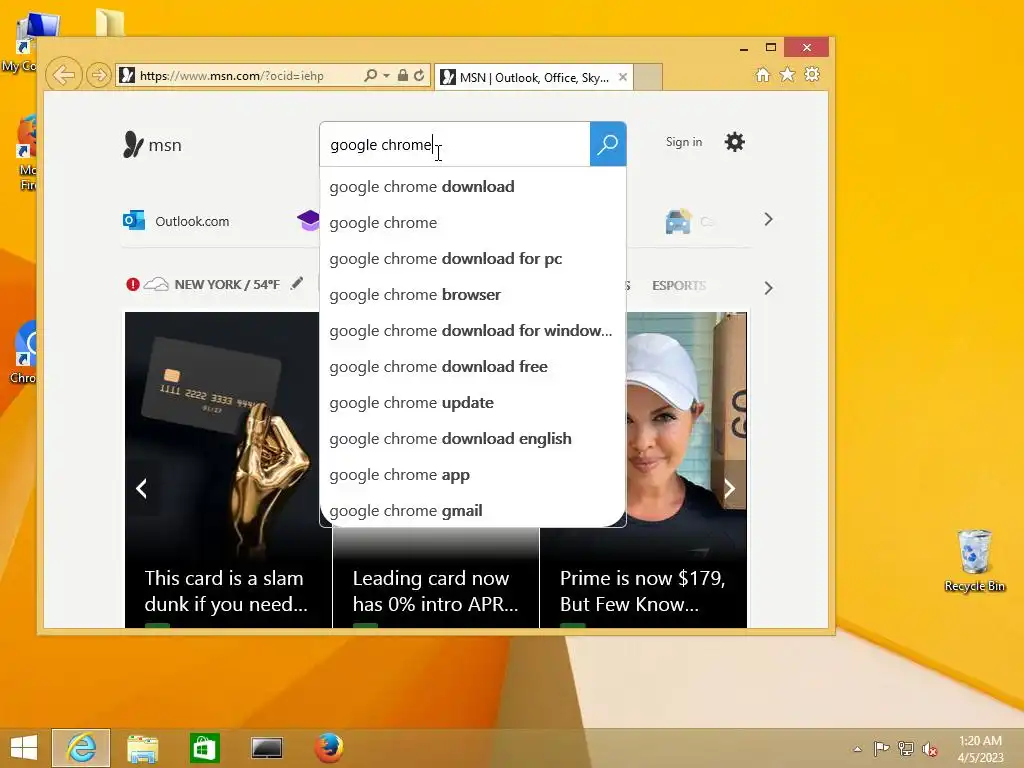Choose suggestion google chrome download free
1024x768 pixels.
[x=472, y=366]
